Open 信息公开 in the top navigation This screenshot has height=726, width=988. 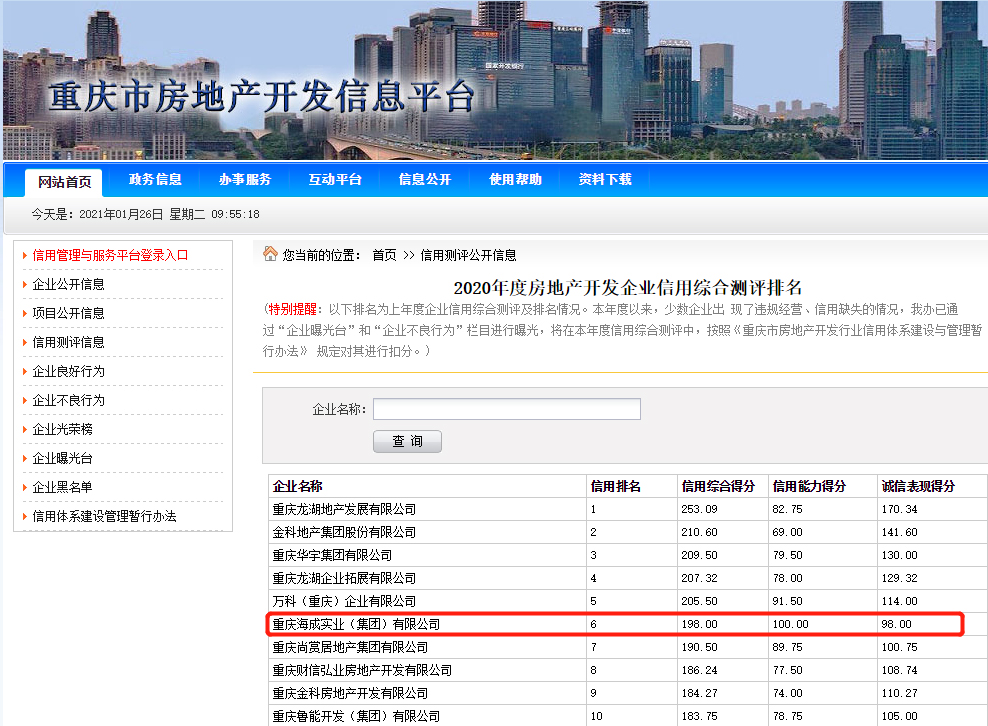click(425, 180)
